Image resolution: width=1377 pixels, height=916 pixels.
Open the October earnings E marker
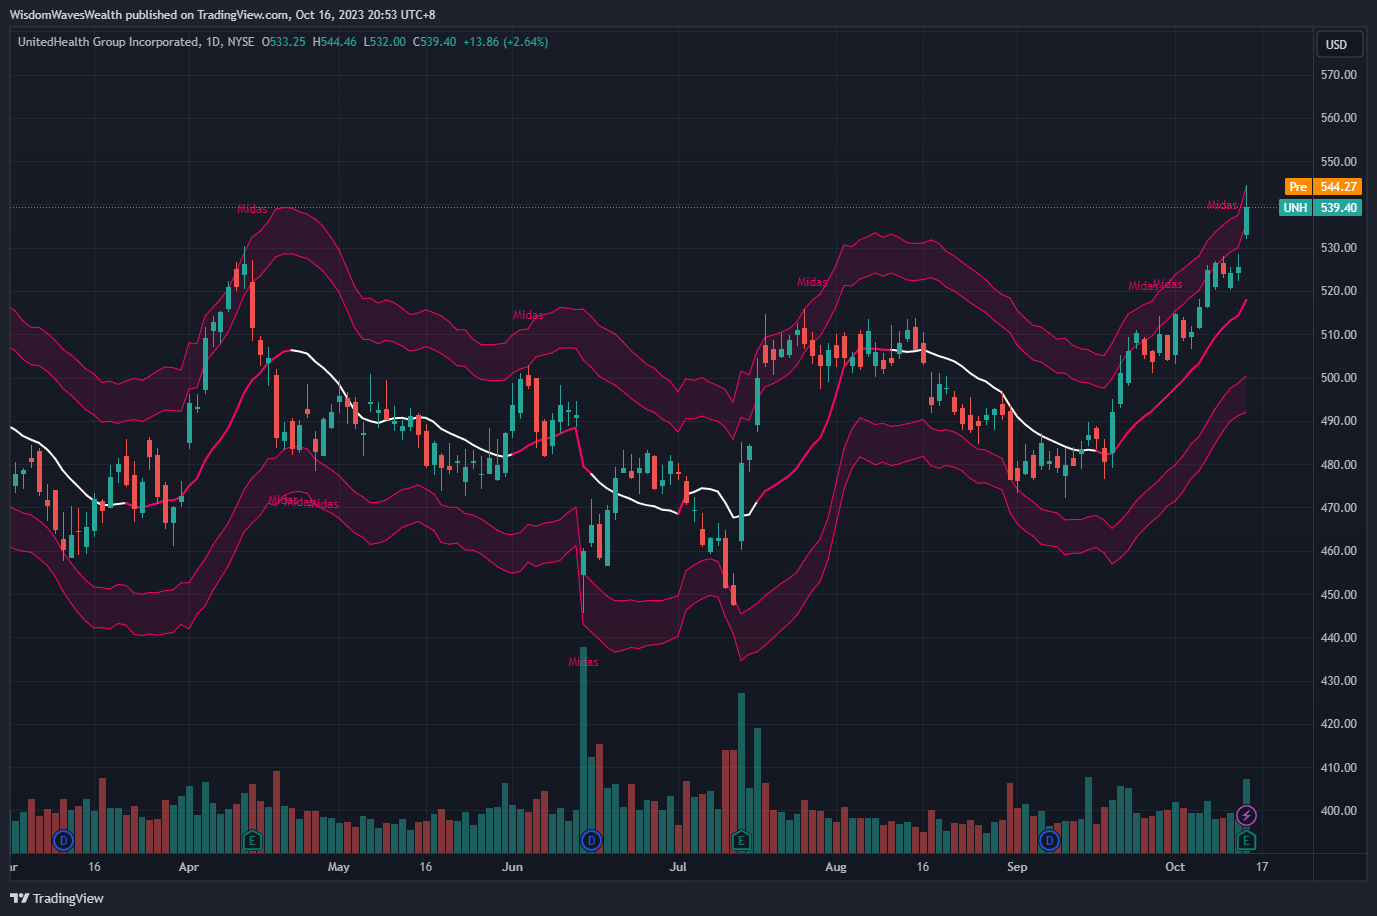coord(1246,840)
